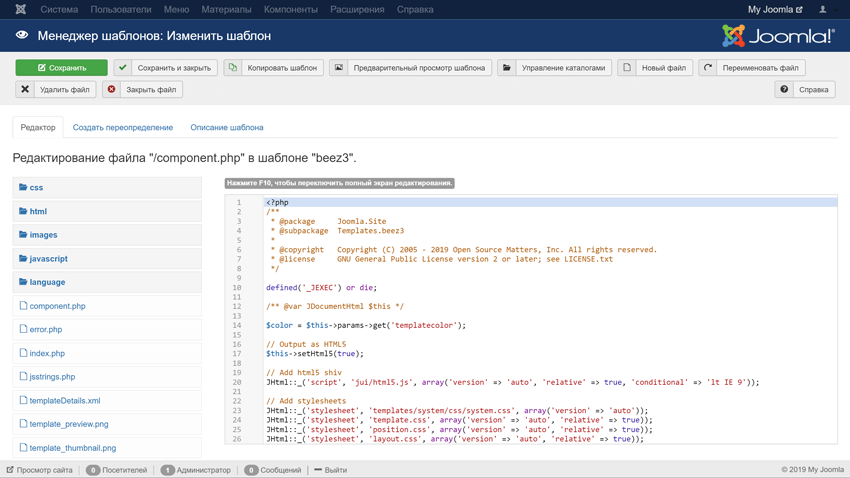Switch to Создать переопределение tab
Image resolution: width=850 pixels, height=478 pixels.
tap(123, 127)
